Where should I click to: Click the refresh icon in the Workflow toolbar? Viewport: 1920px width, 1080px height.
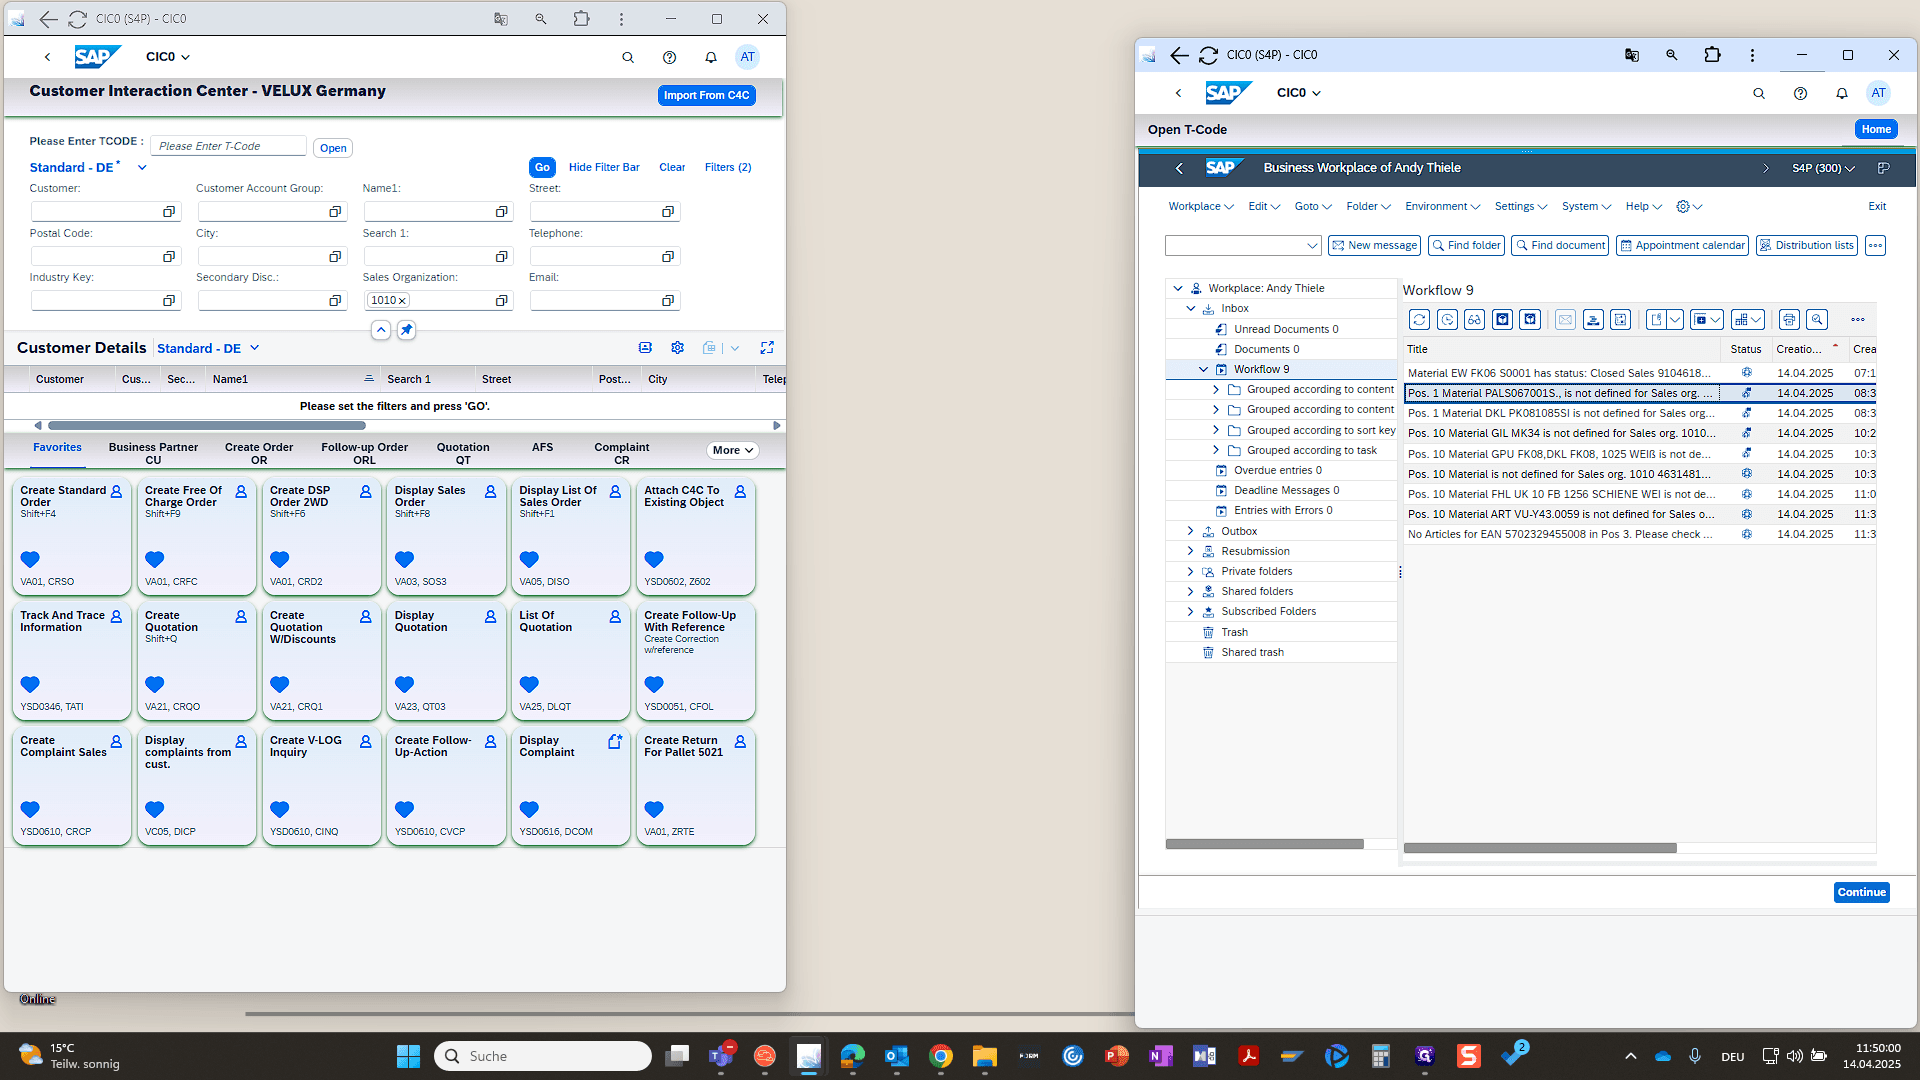[x=1419, y=320]
